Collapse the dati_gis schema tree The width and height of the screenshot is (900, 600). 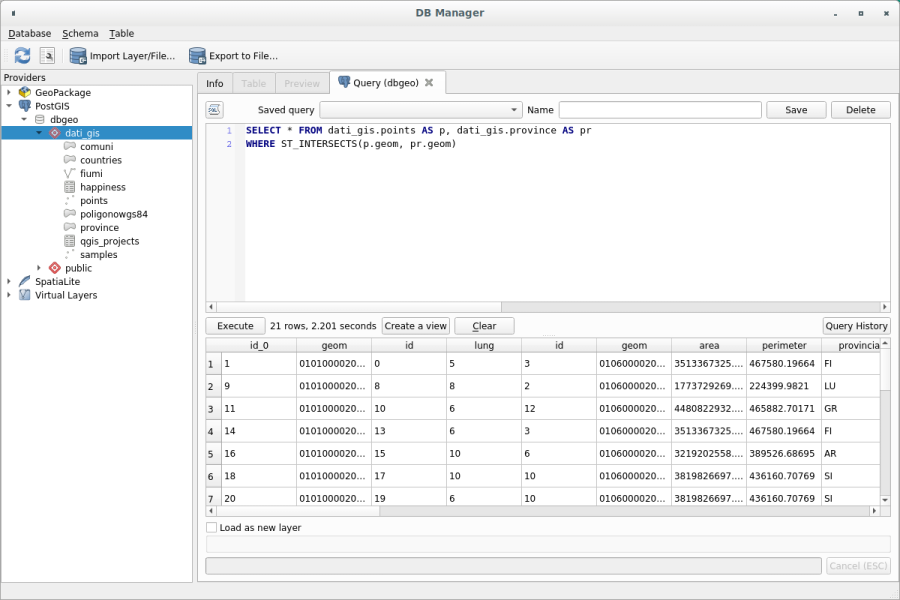(x=40, y=132)
